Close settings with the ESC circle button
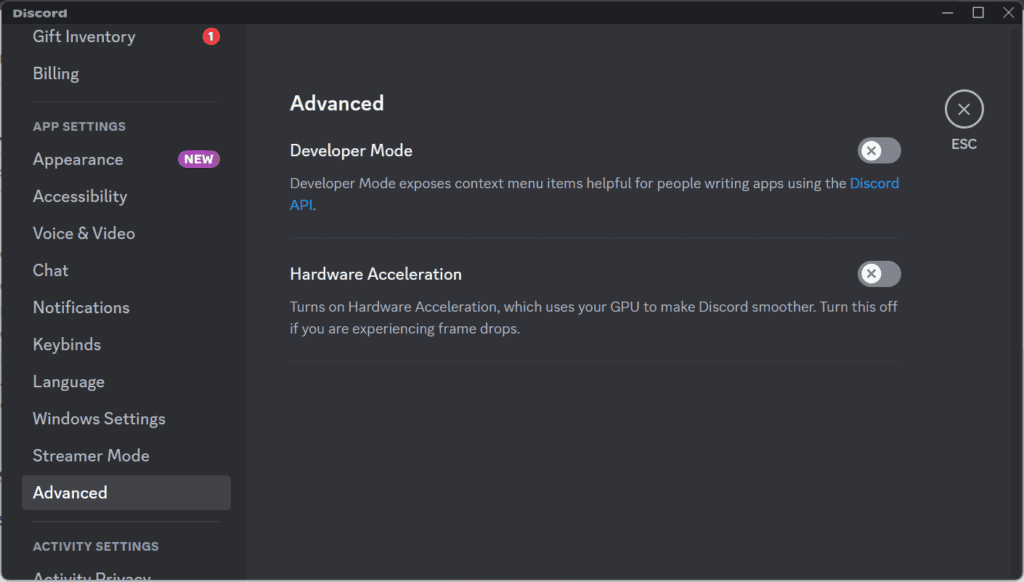The image size is (1024, 582). [x=964, y=109]
